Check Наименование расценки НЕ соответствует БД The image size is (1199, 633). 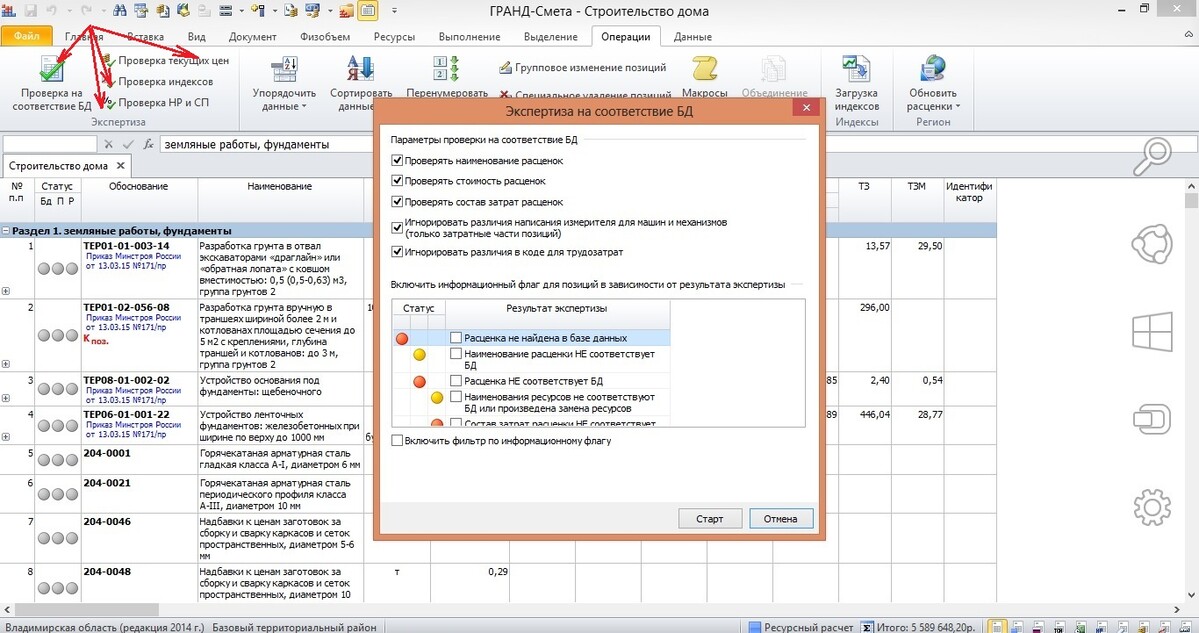[x=456, y=354]
